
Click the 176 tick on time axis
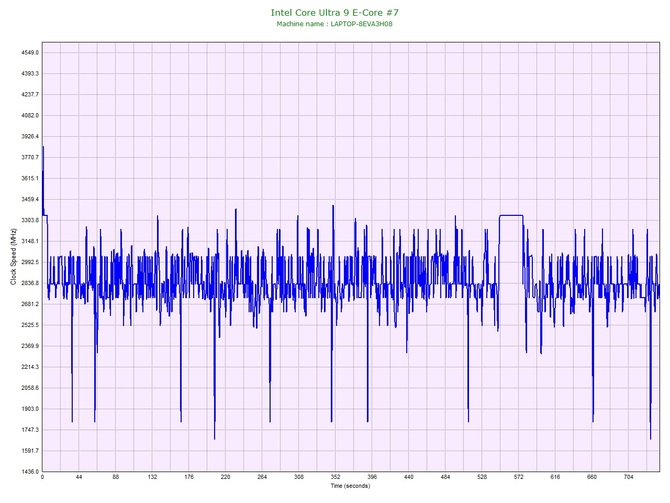pyautogui.click(x=189, y=477)
